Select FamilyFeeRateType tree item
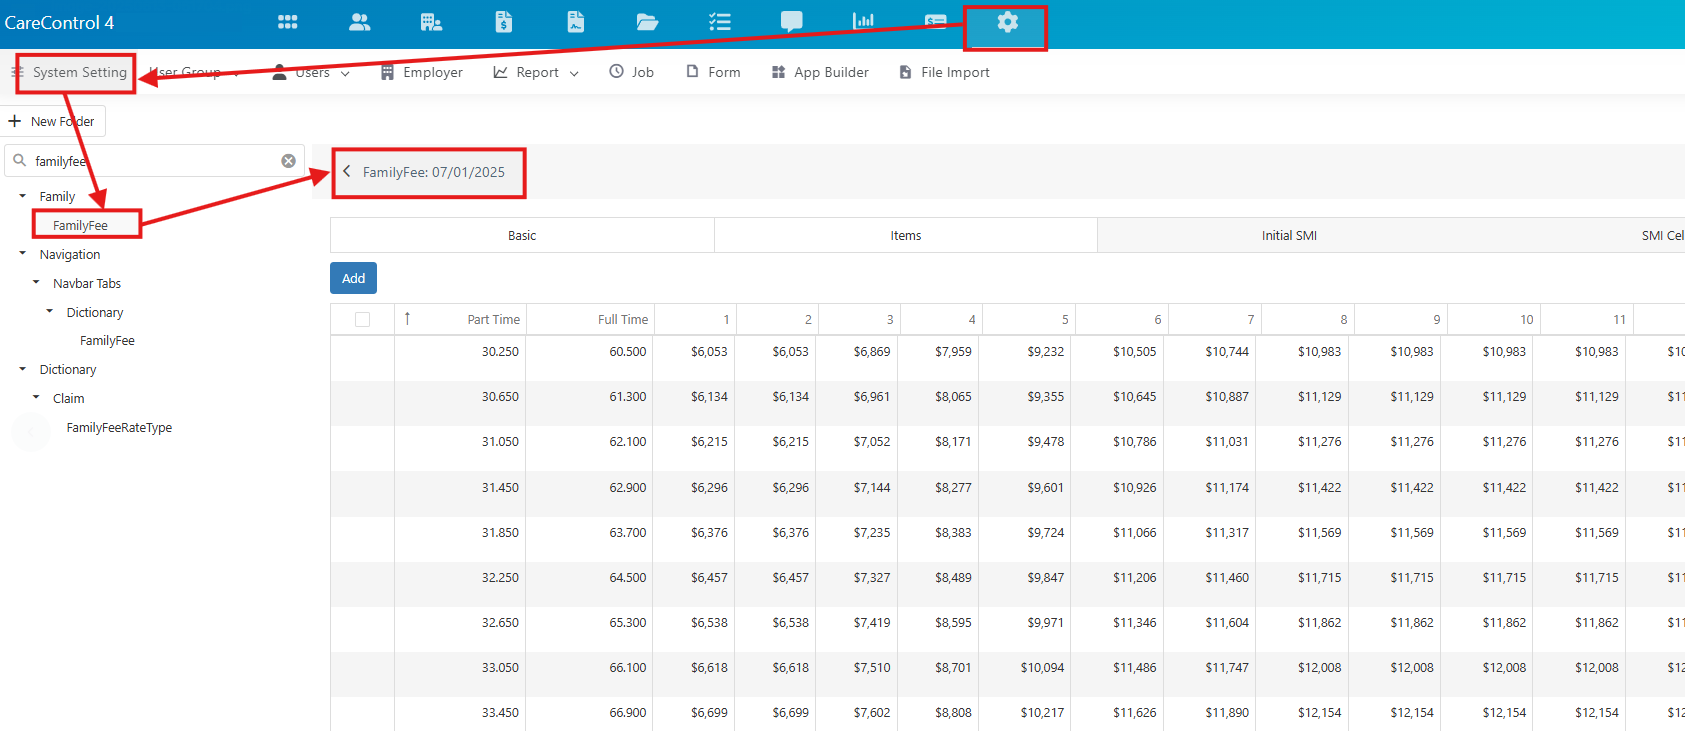1685x731 pixels. click(119, 428)
